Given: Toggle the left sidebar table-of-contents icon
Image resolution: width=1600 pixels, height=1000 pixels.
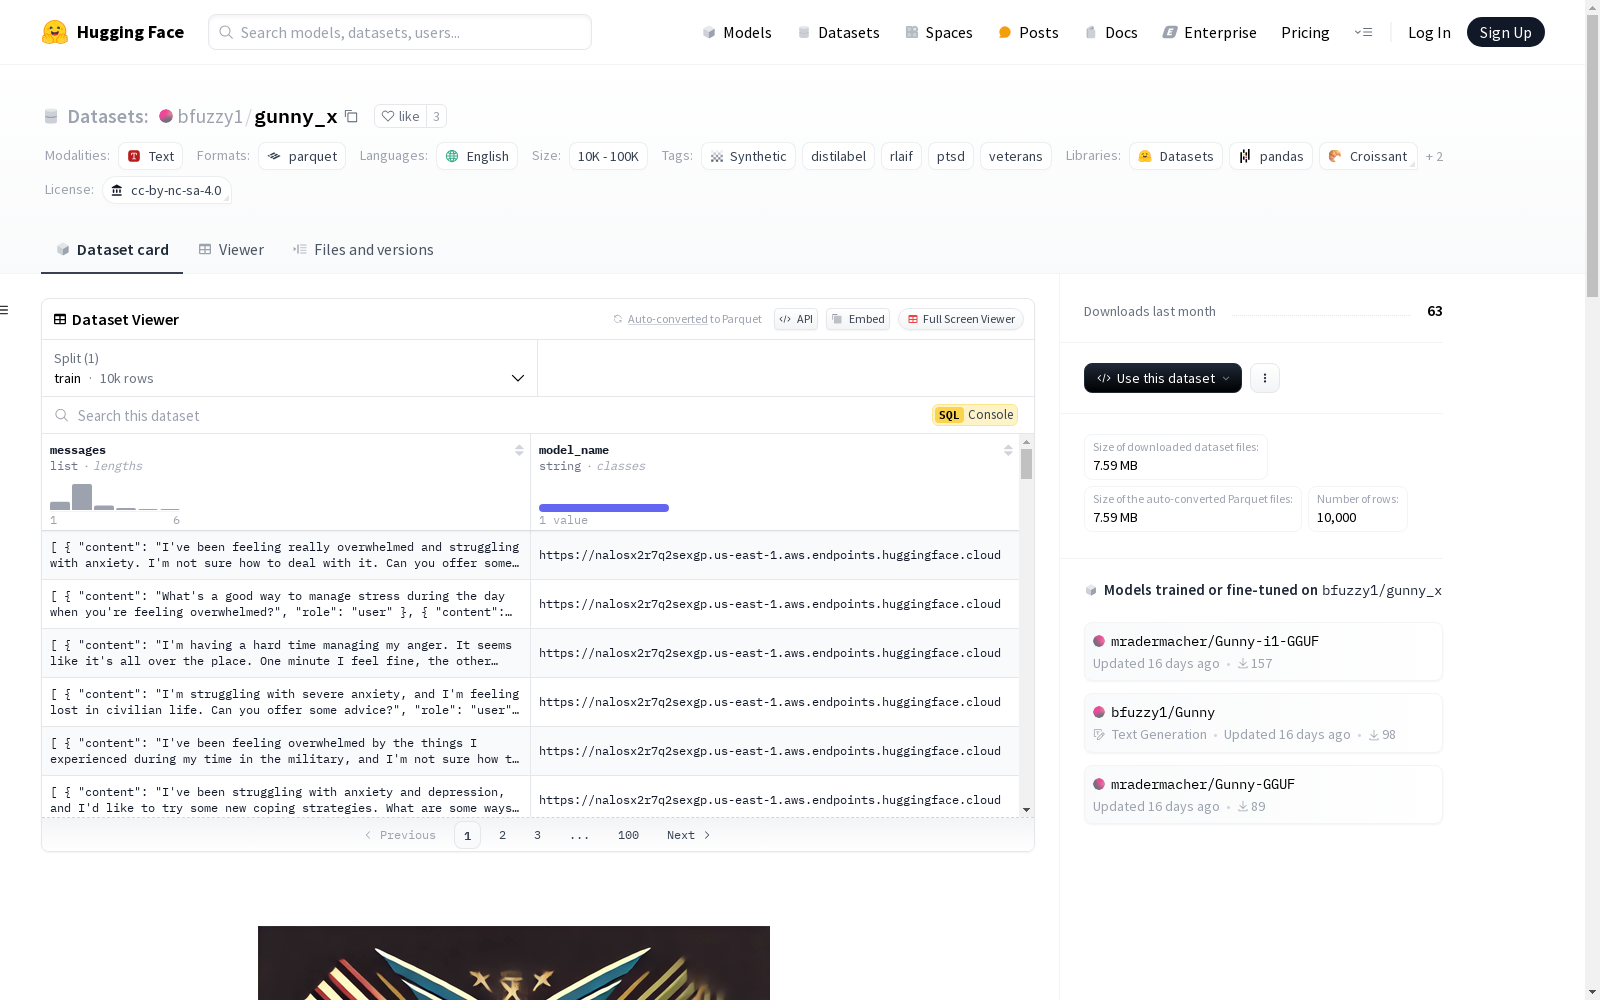Looking at the screenshot, I should pos(5,310).
